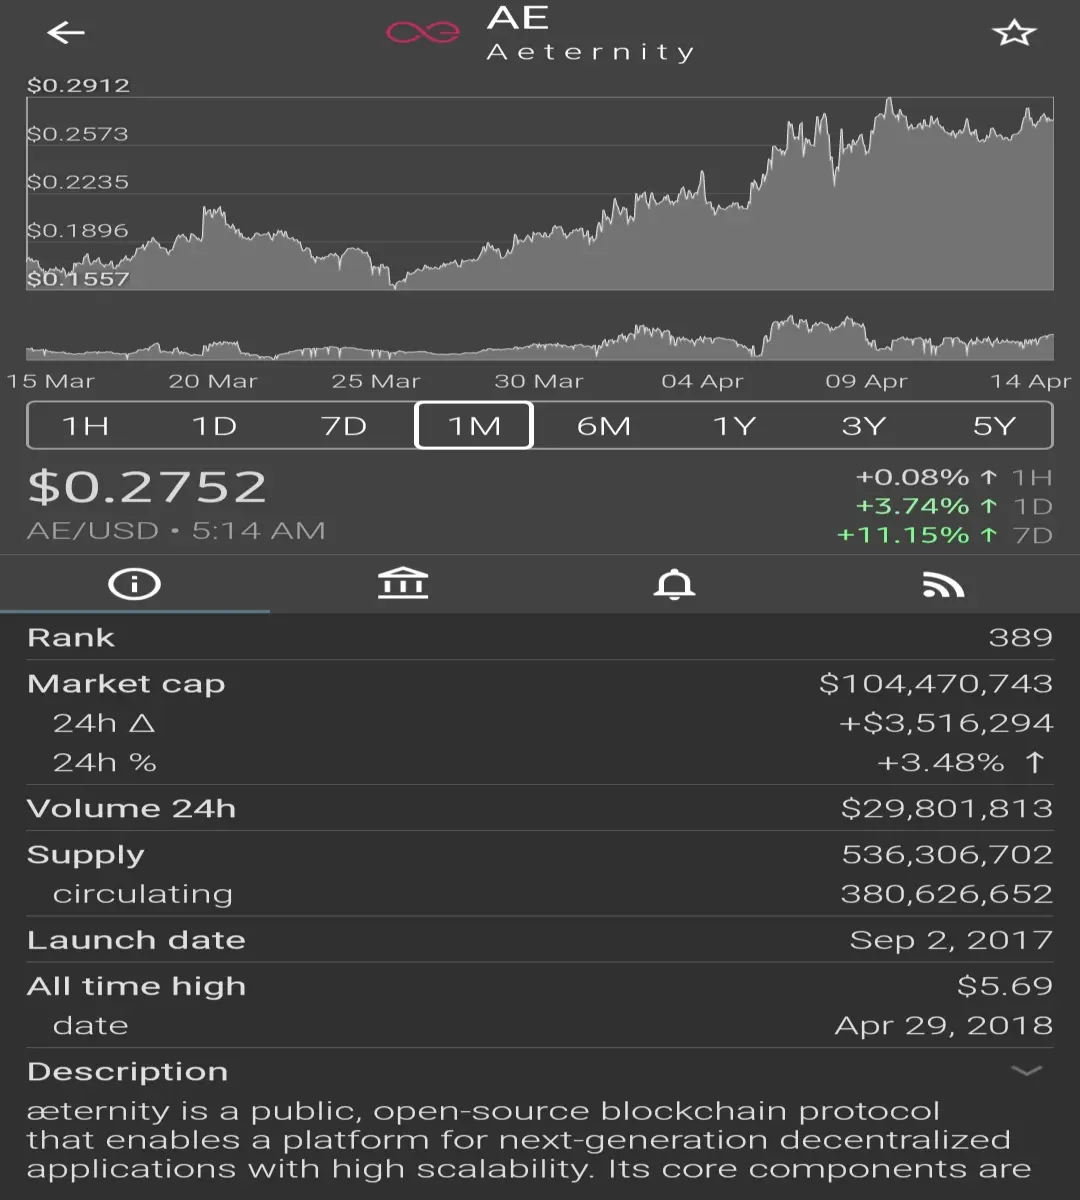
Task: Toggle the favorite star icon
Action: coord(1014,33)
